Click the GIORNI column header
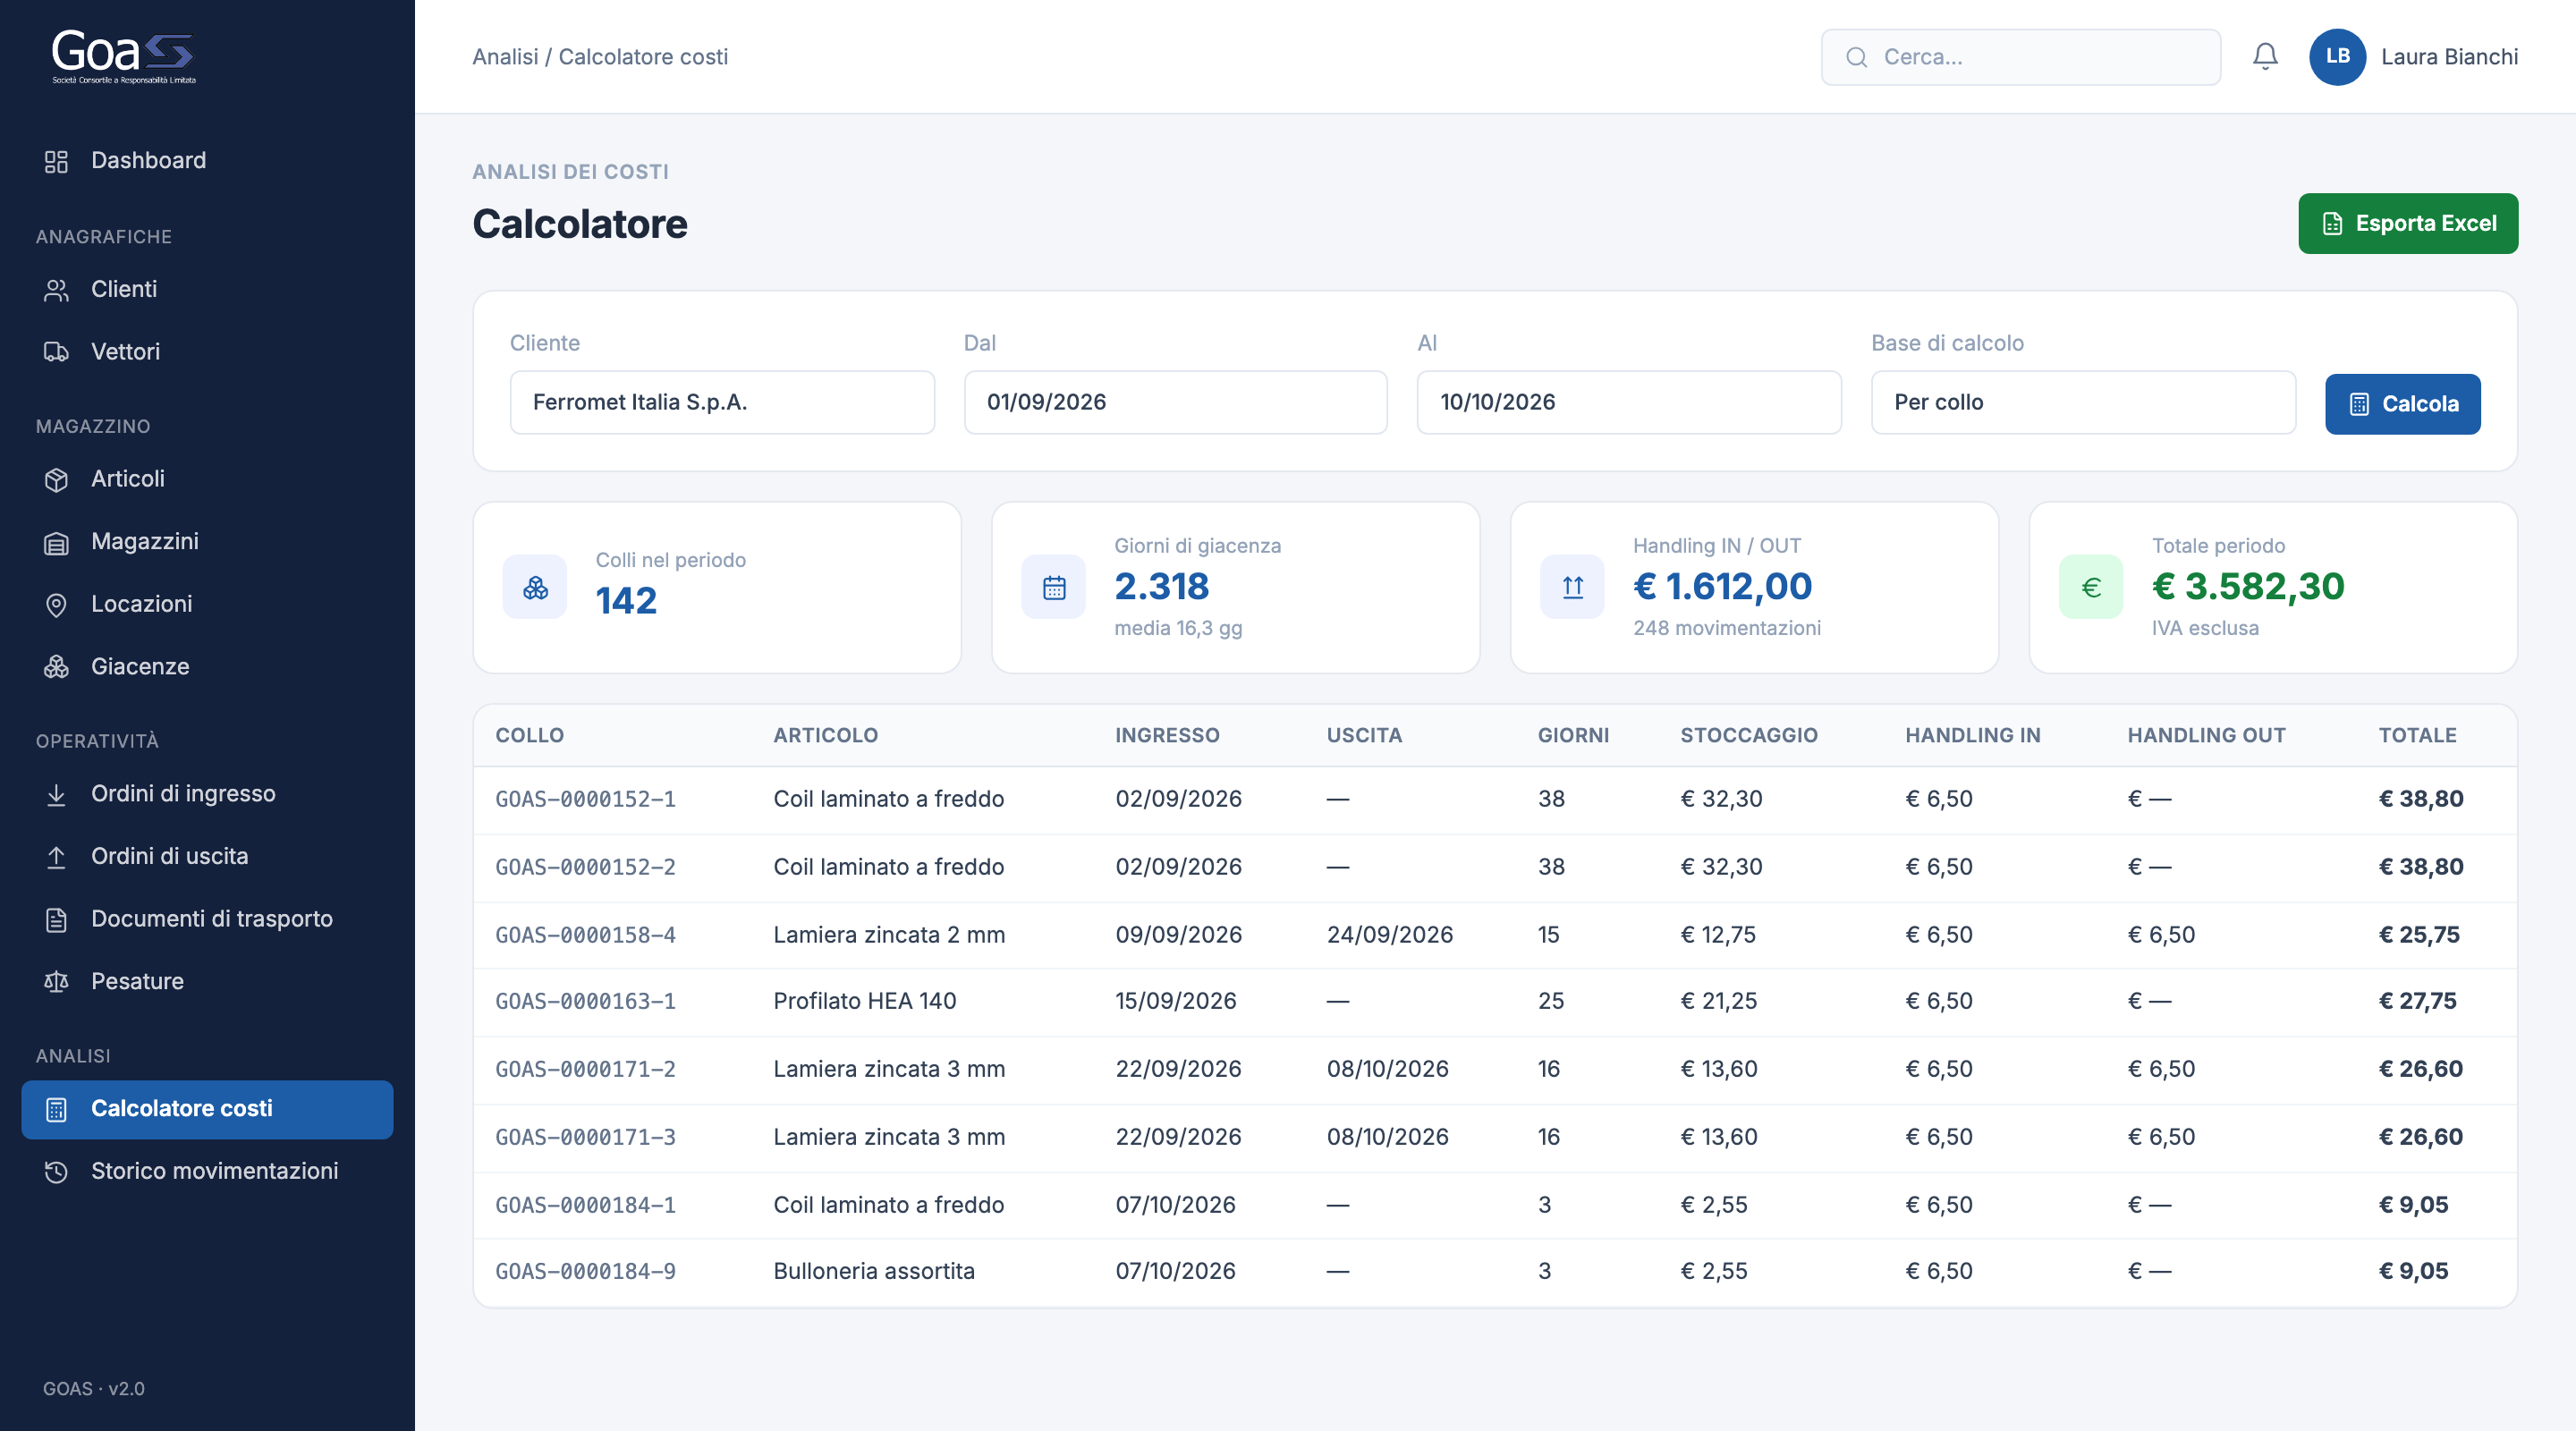This screenshot has height=1431, width=2576. [1573, 736]
